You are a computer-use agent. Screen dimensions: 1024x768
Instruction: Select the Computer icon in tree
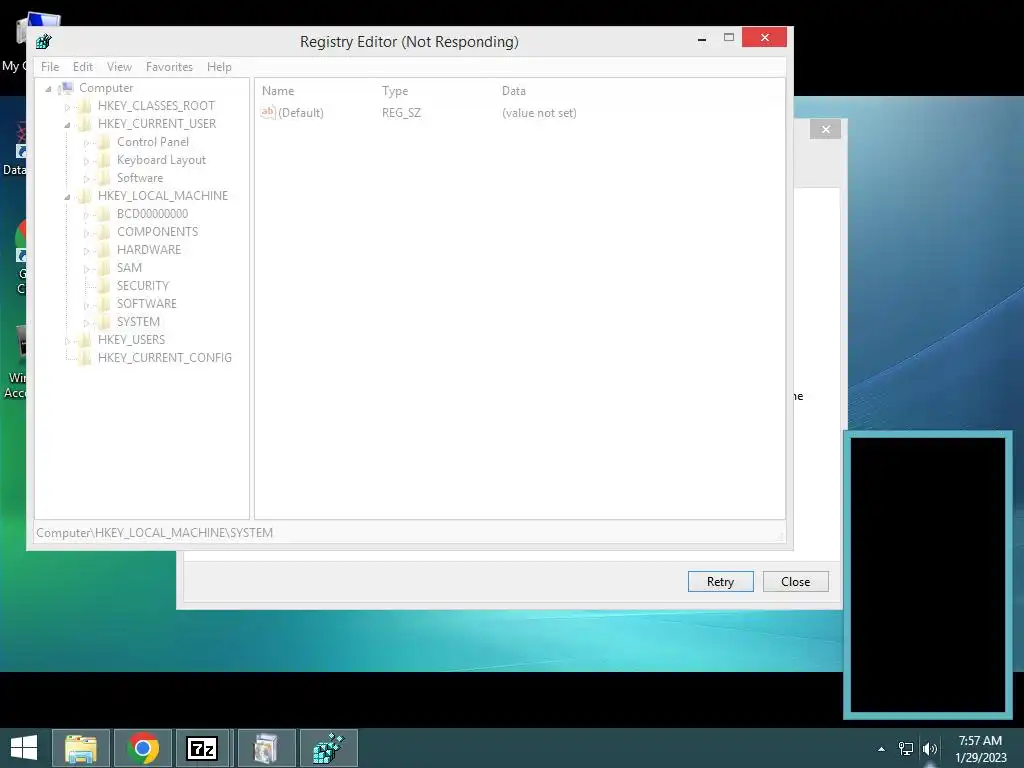(66, 88)
